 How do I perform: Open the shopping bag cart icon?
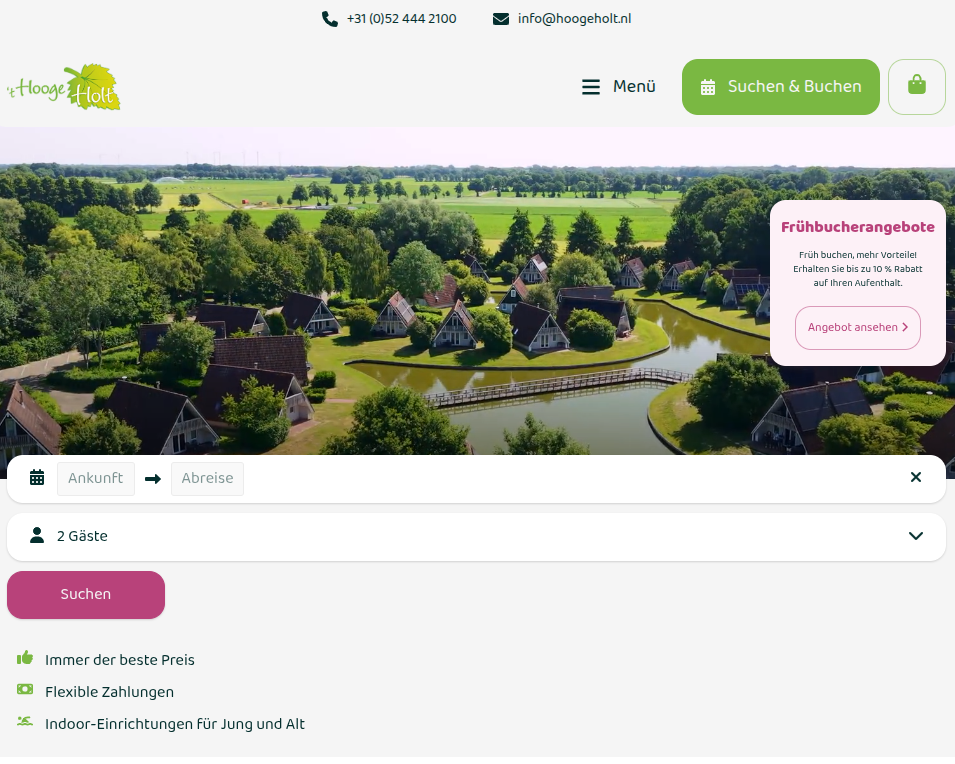tap(917, 87)
